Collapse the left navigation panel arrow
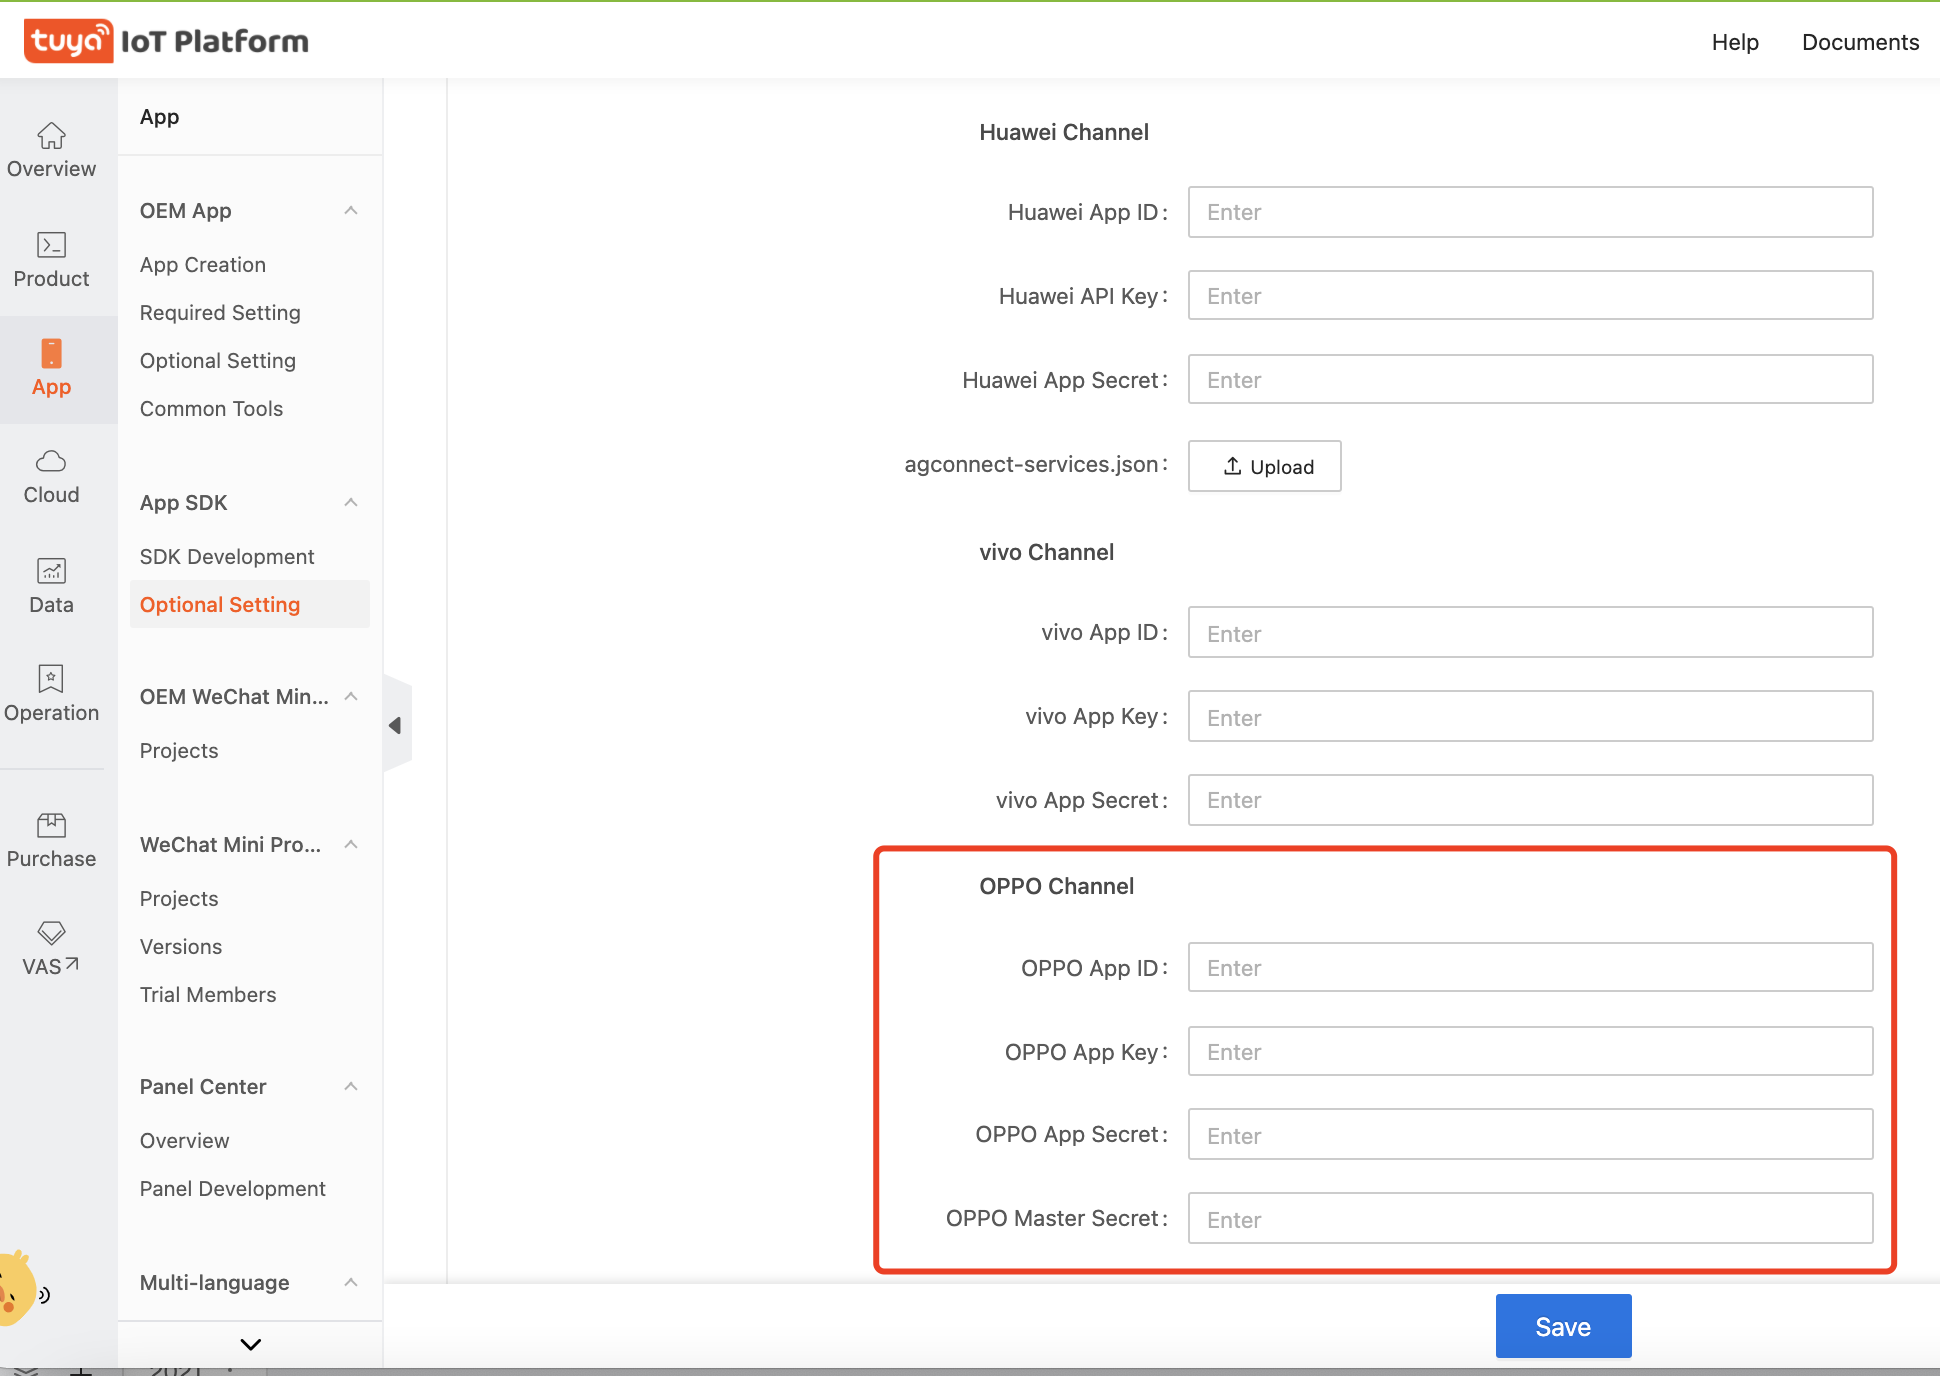Screen dimensions: 1940x1376 coord(397,724)
